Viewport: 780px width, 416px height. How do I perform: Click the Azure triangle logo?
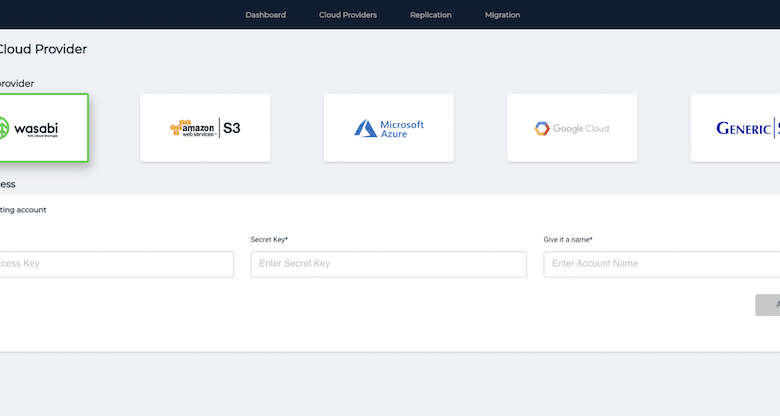(x=366, y=128)
